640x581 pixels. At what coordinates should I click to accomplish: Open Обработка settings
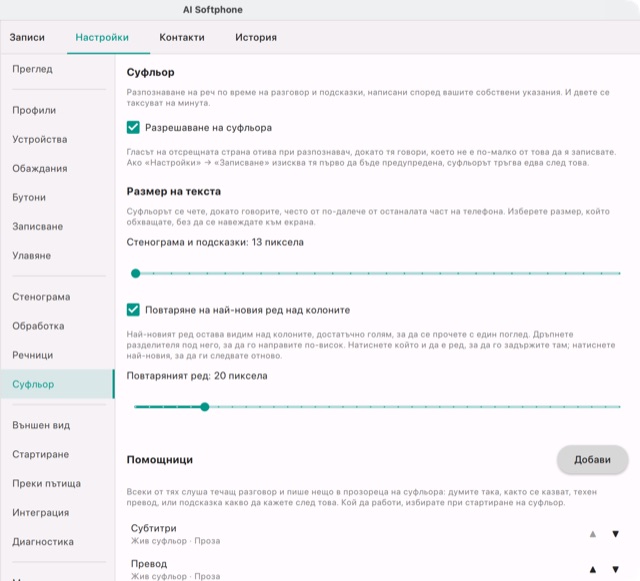click(57, 326)
